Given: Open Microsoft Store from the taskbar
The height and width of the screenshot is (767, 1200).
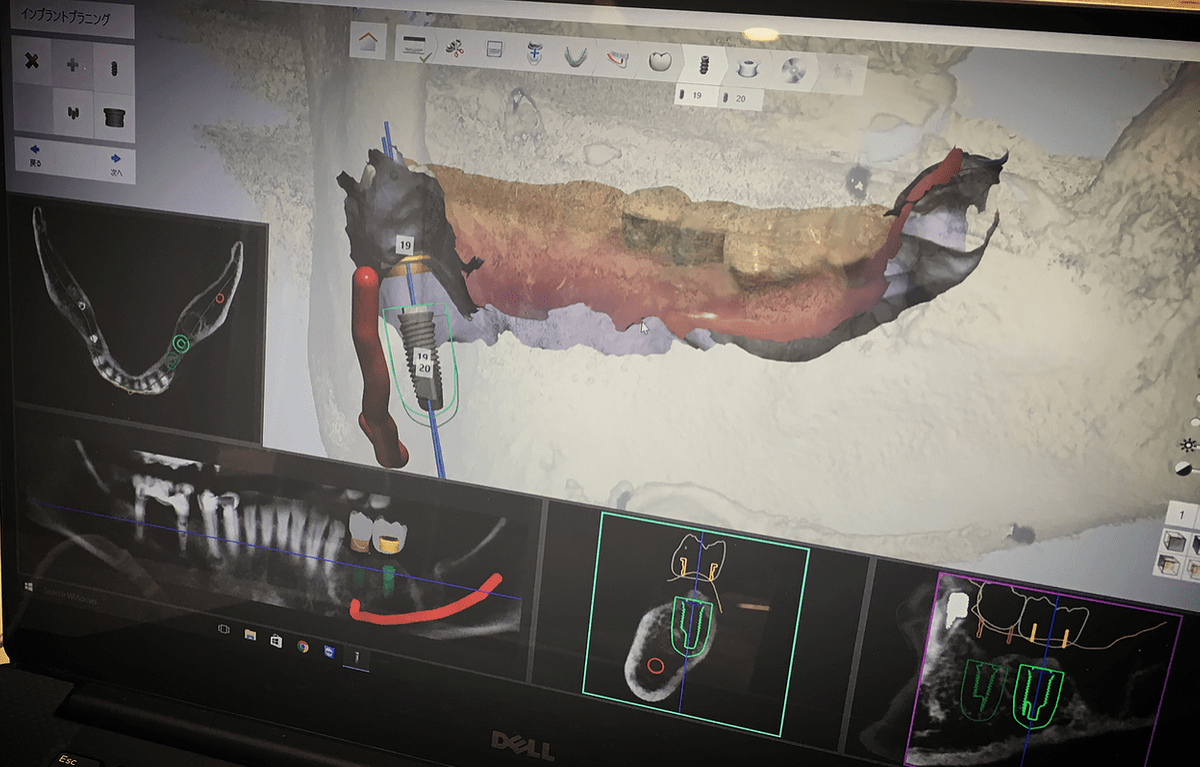Looking at the screenshot, I should point(276,640).
